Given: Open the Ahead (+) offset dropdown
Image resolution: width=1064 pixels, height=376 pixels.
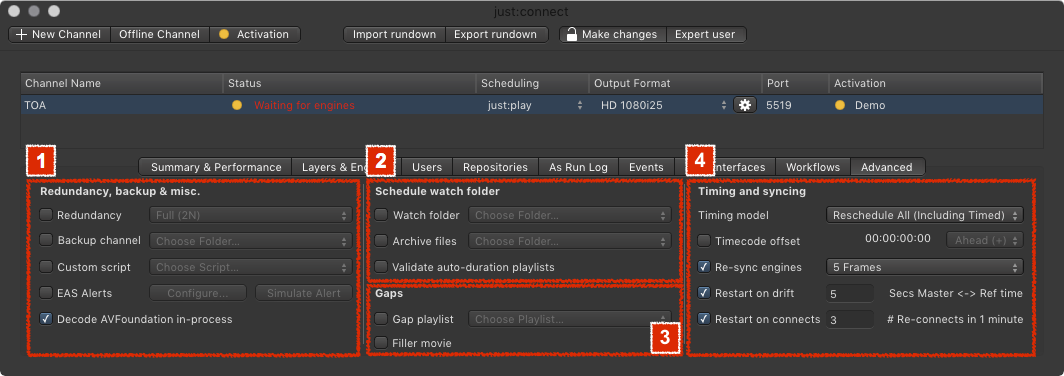Looking at the screenshot, I should tap(985, 240).
